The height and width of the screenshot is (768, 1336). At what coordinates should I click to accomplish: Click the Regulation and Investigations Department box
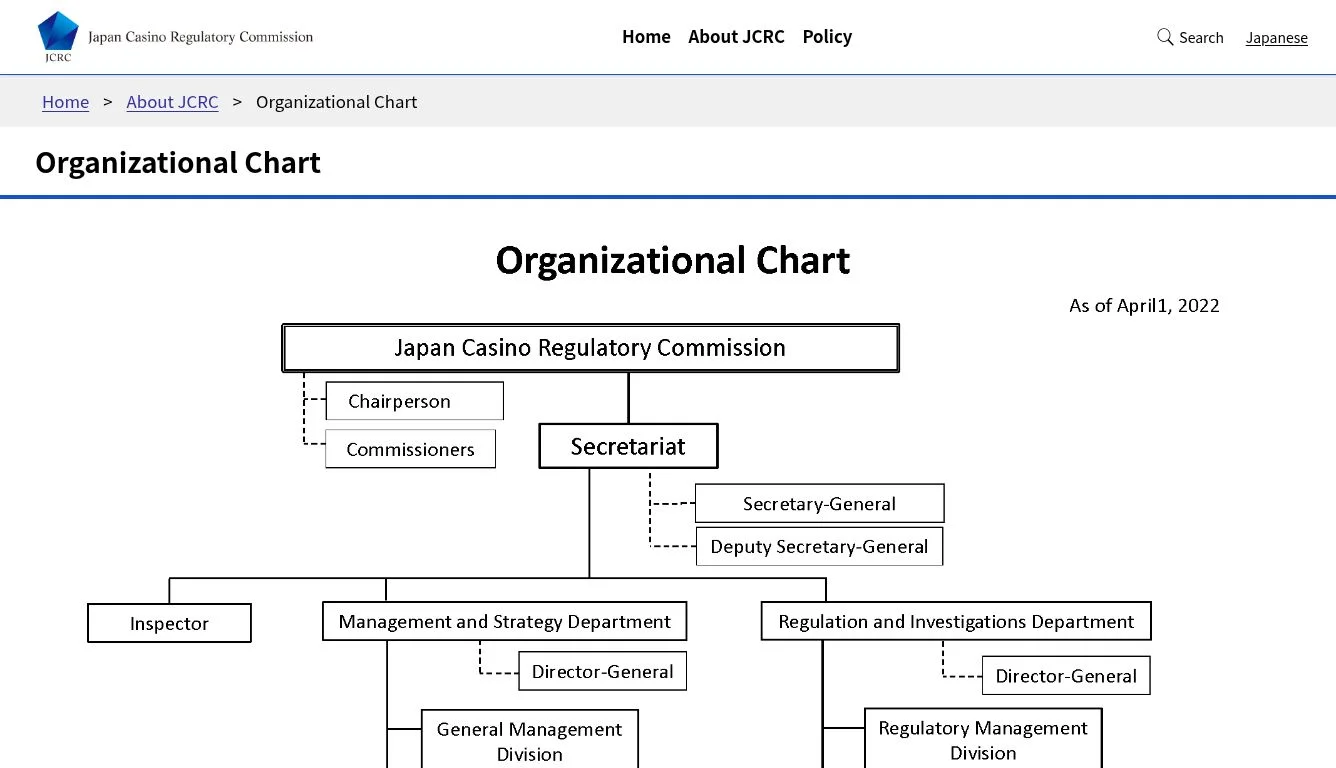click(955, 621)
